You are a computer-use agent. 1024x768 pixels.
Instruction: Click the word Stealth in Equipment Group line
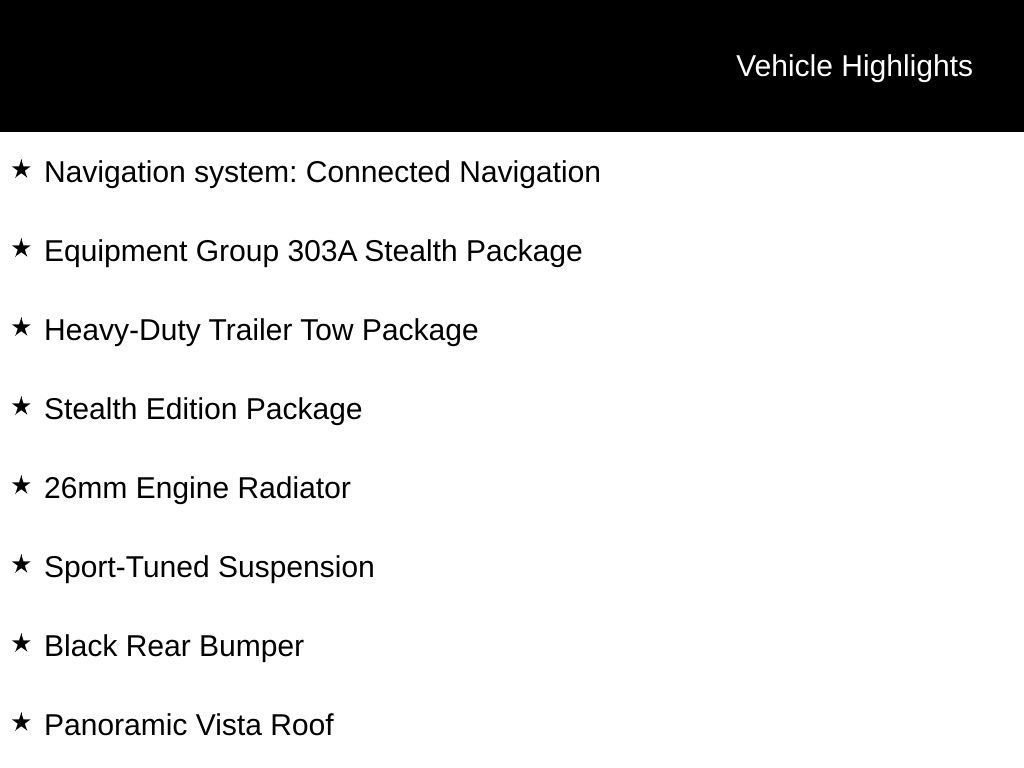pyautogui.click(x=410, y=251)
